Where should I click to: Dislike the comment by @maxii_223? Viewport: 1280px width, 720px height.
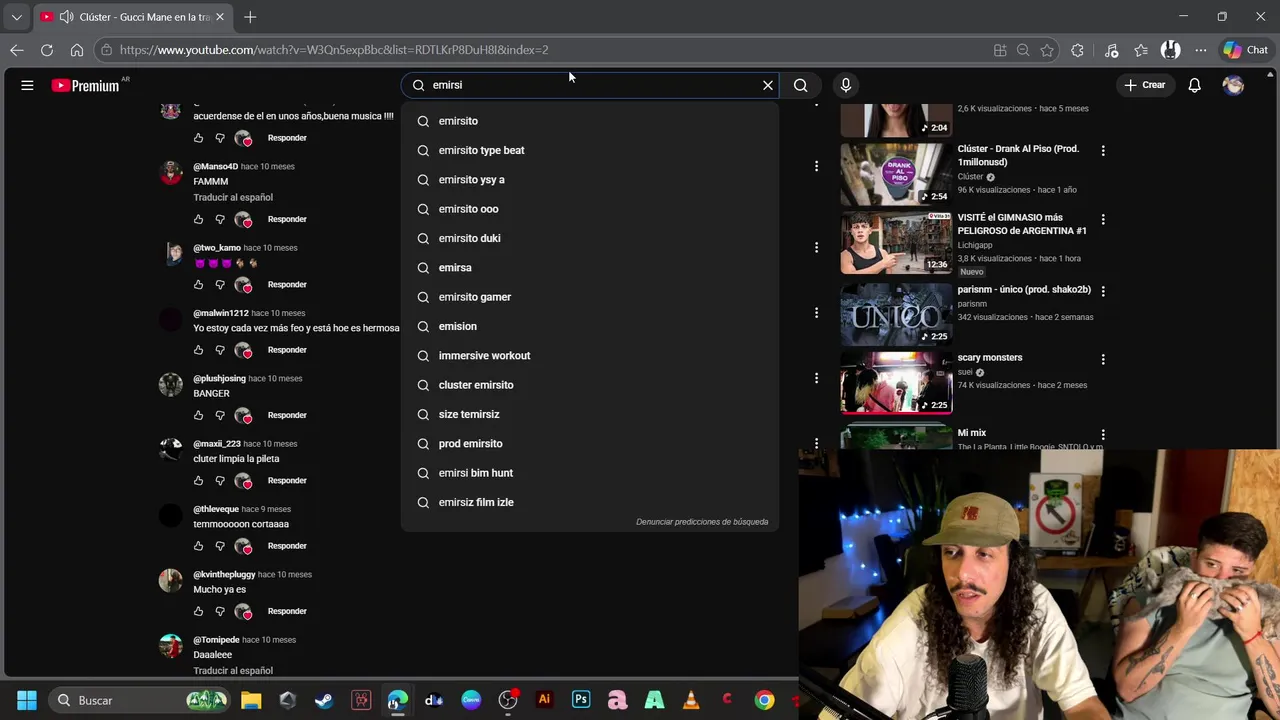pyautogui.click(x=220, y=480)
